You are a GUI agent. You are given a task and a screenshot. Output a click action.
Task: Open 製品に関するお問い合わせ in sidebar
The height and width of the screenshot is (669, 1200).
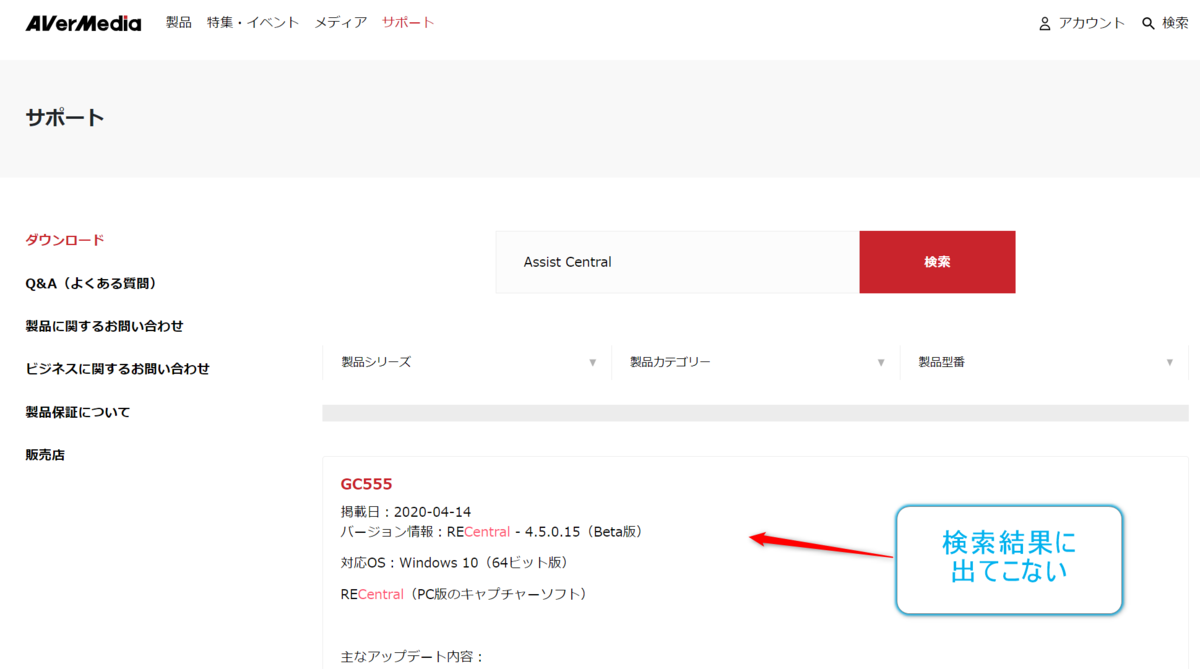tap(105, 326)
